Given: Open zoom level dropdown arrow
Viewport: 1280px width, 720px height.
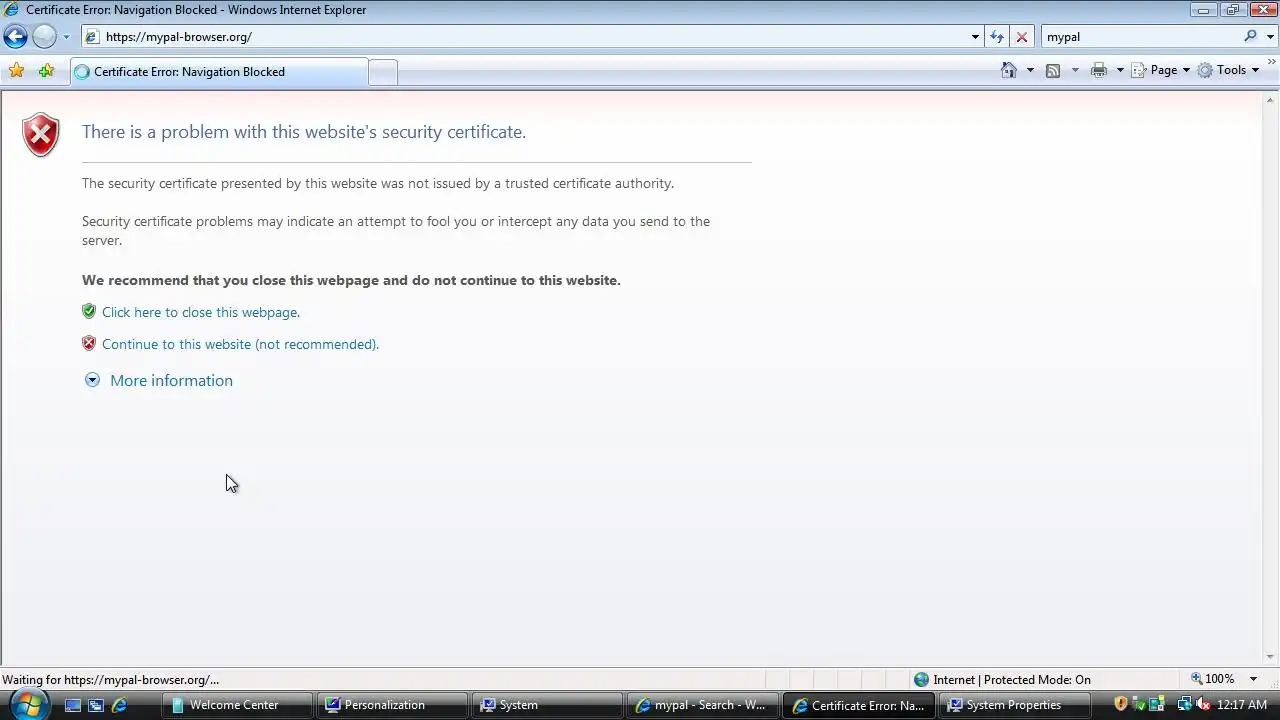Looking at the screenshot, I should (1253, 679).
